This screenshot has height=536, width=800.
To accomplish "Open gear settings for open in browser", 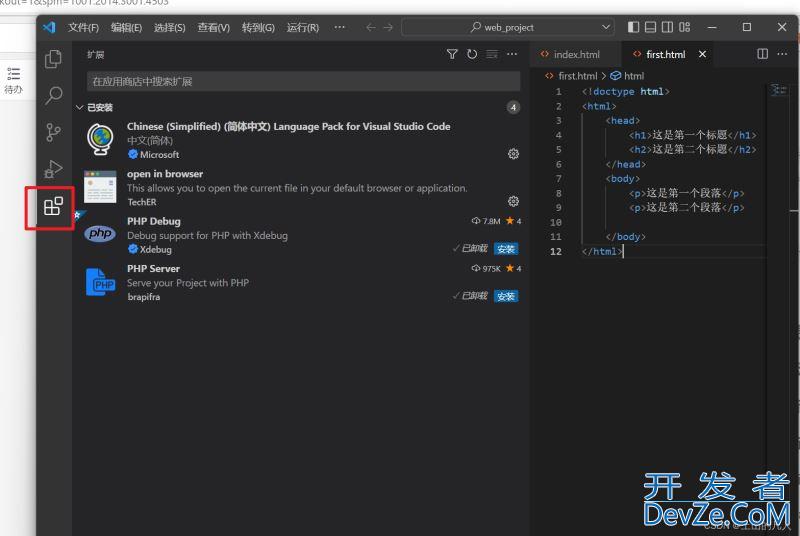I will pos(513,201).
